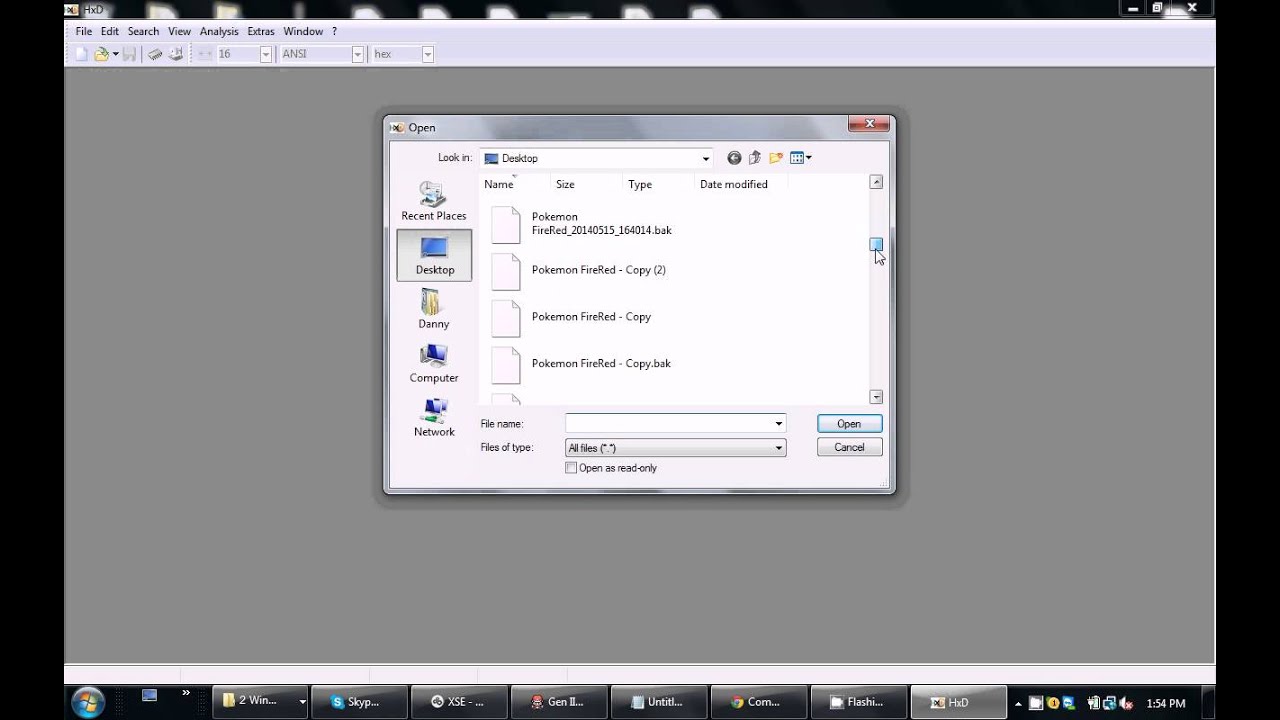1280x720 pixels.
Task: Click the Open disk icon in toolbar
Action: pos(175,54)
